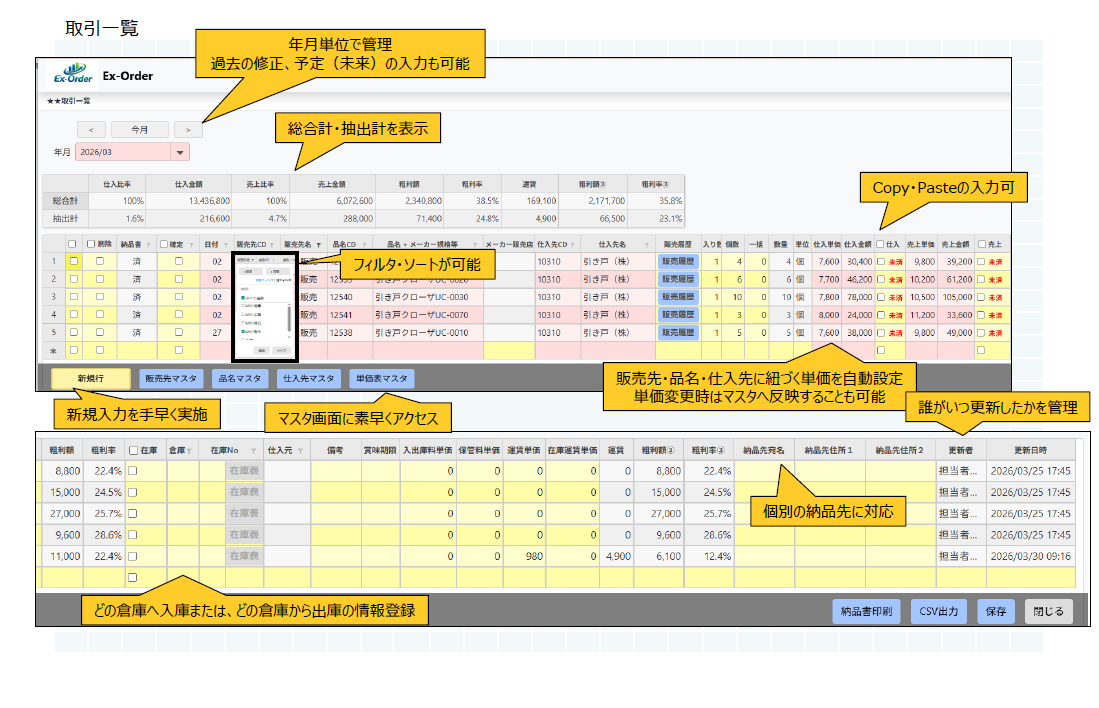Viewport: 1099px width, 708px height.
Task: Click 販売履歴 button in first row
Action: coord(677,261)
